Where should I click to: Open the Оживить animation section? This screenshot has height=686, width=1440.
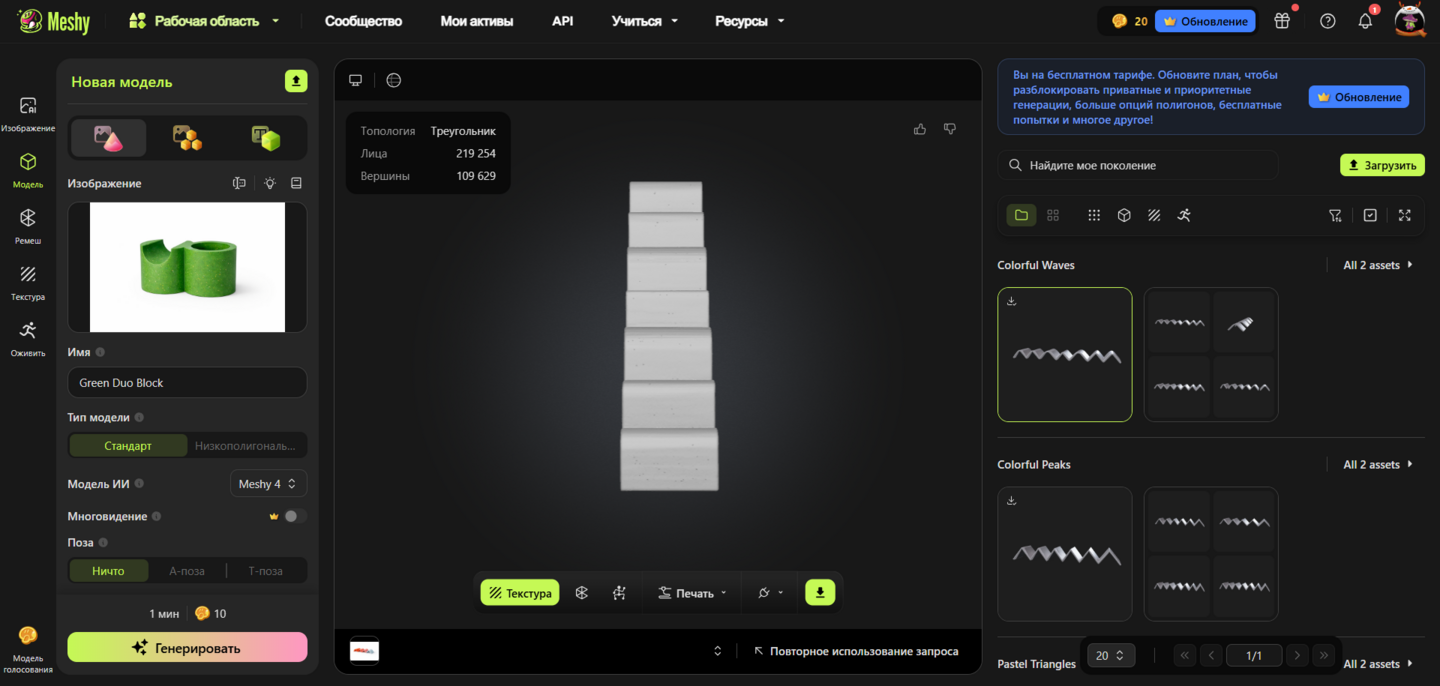28,338
